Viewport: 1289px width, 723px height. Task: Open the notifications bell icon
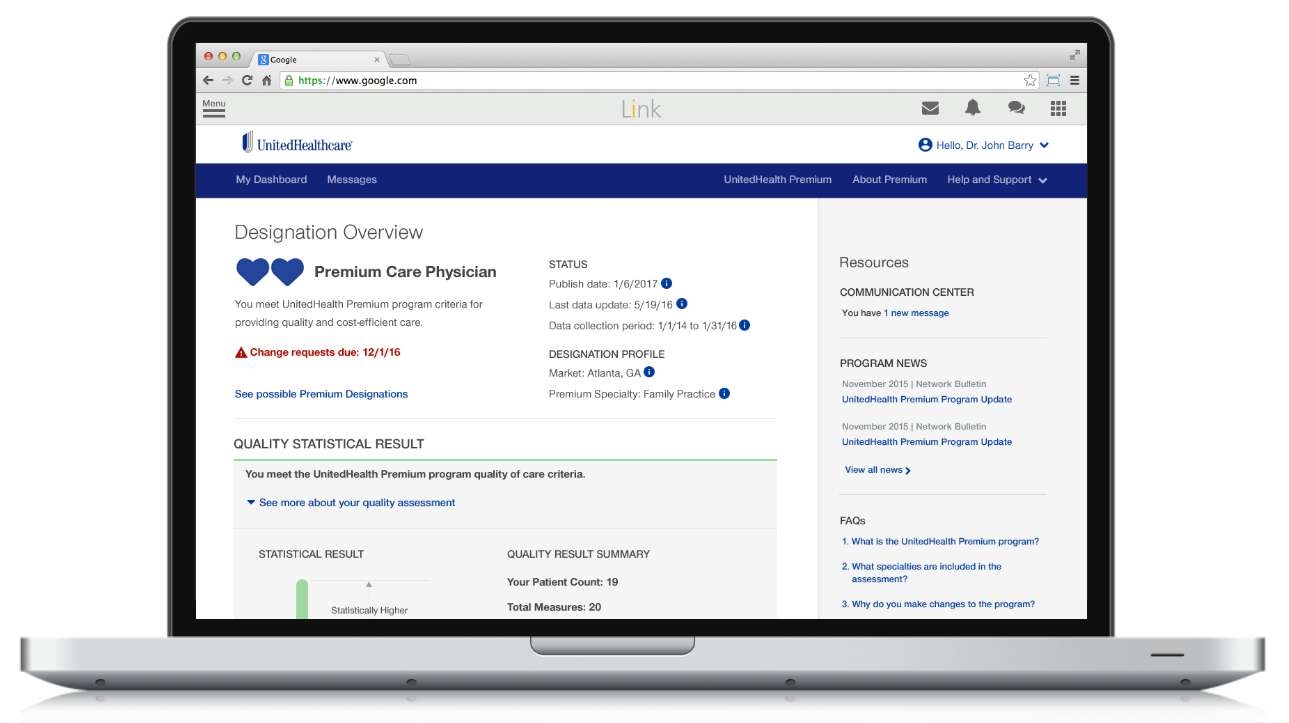(x=972, y=108)
